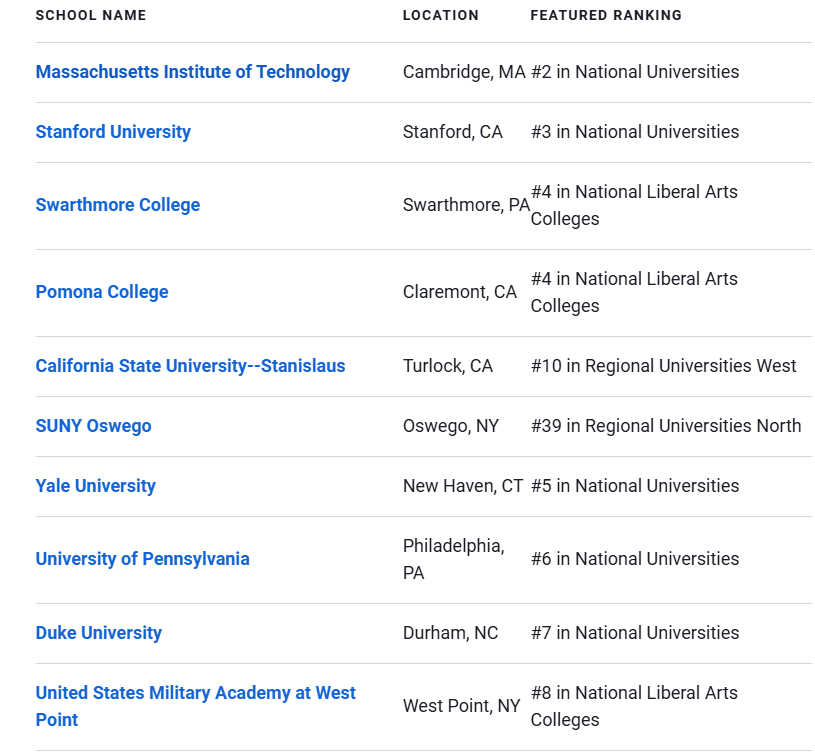Click the Yale University link

click(96, 486)
